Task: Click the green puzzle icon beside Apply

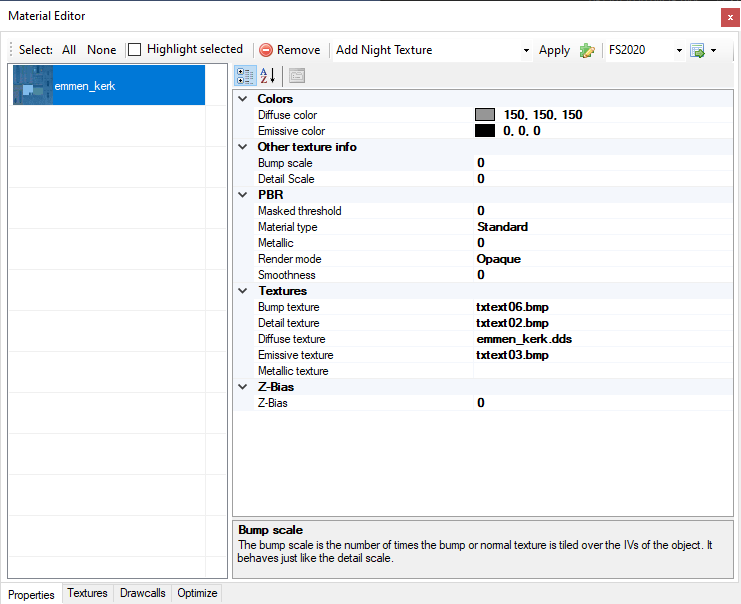Action: tap(587, 50)
